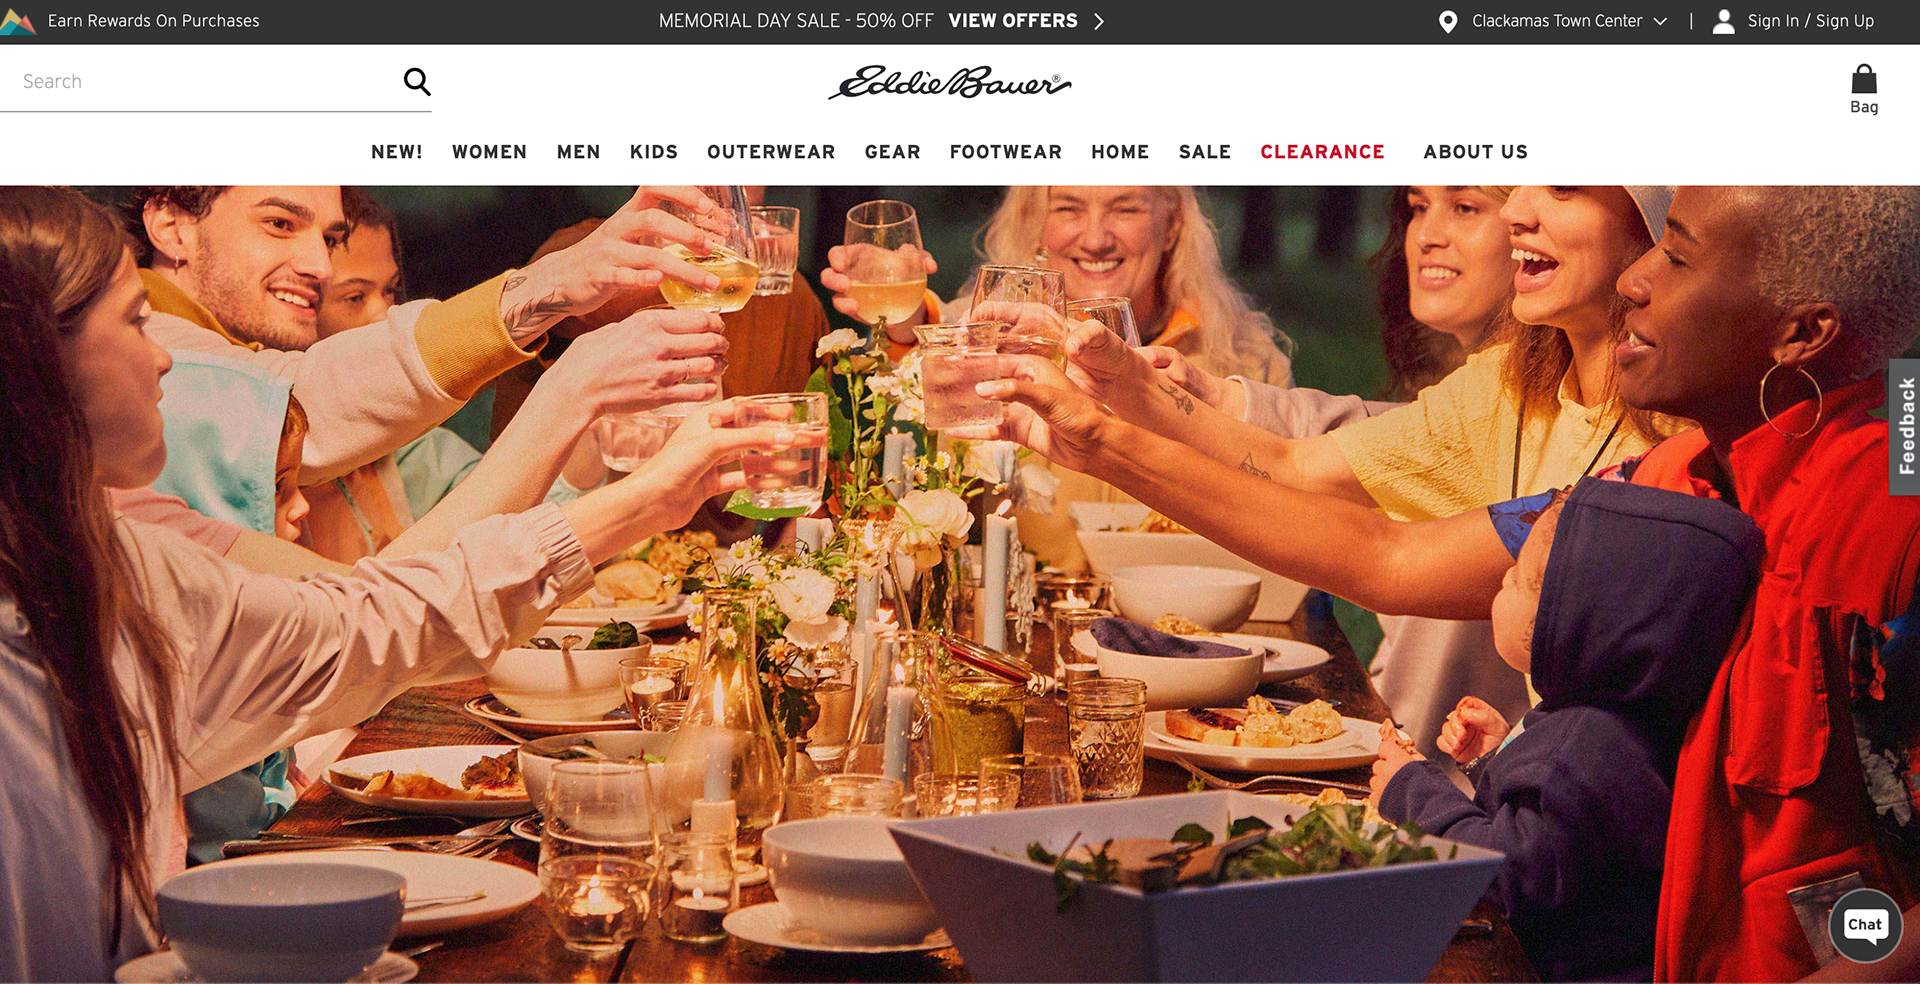This screenshot has width=1920, height=984.
Task: Click the Eddie Bauer logo
Action: (x=950, y=83)
